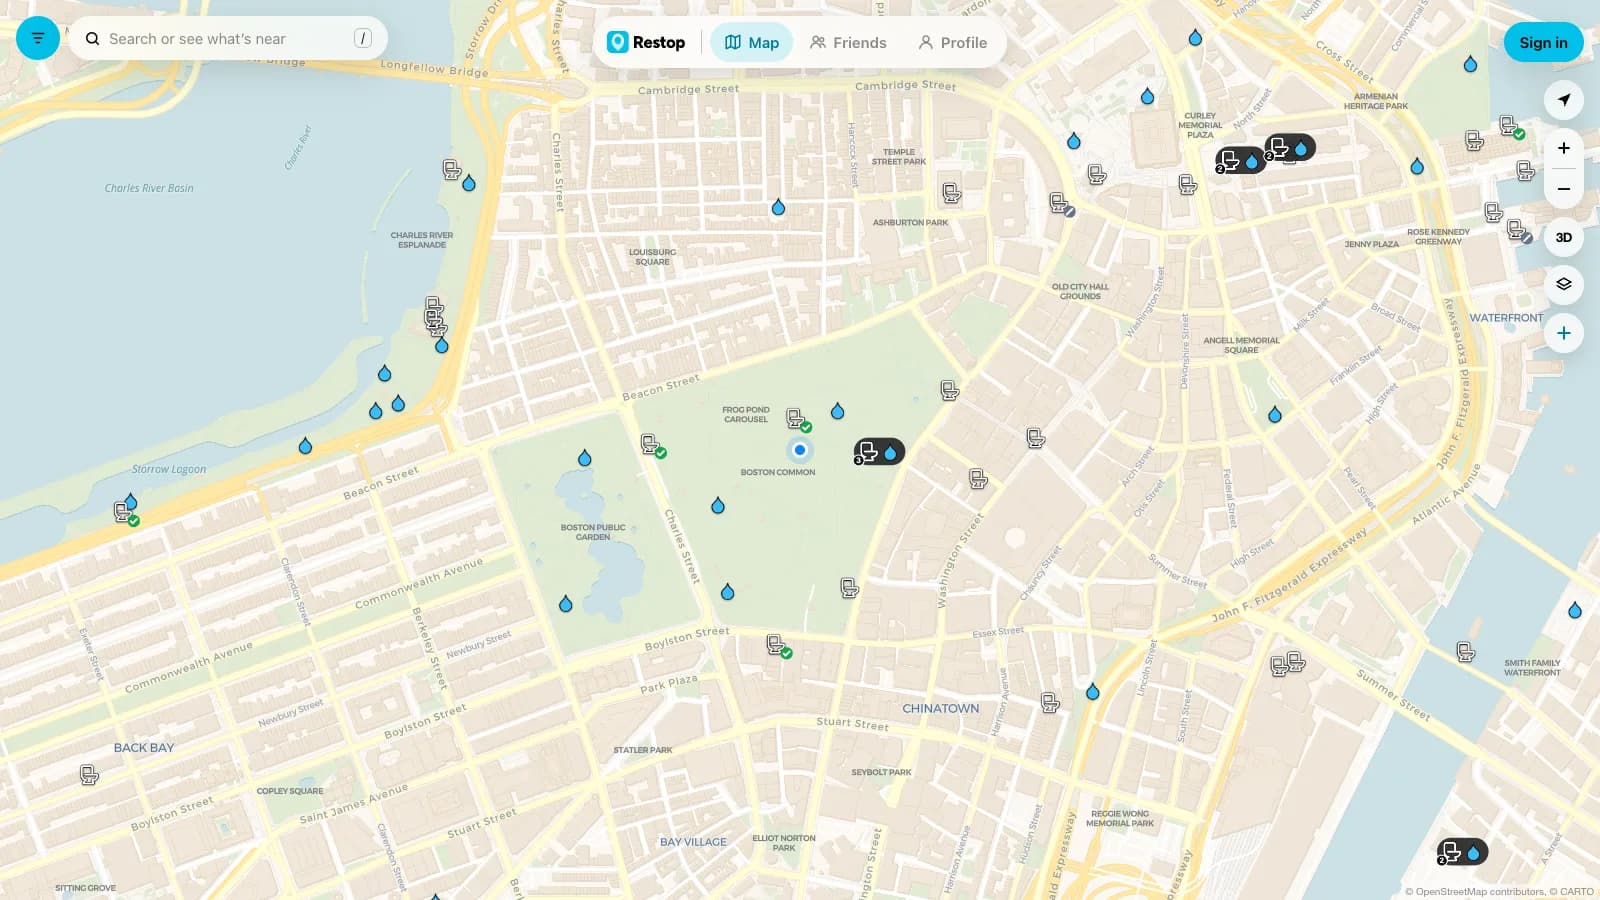
Task: Open the Friends tab
Action: pyautogui.click(x=848, y=42)
